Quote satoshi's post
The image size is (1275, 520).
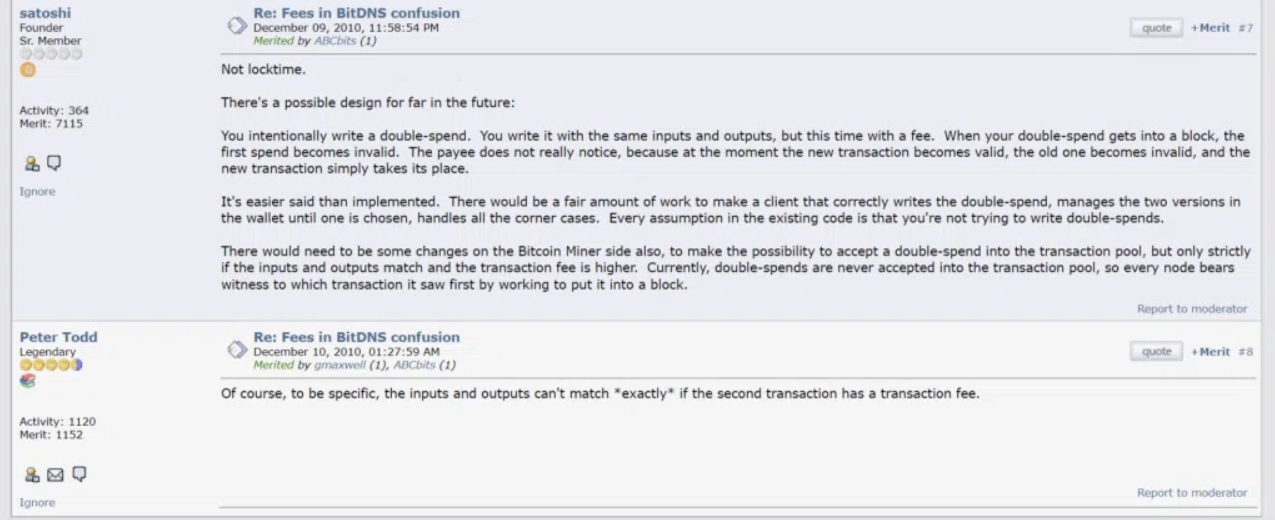pyautogui.click(x=1157, y=28)
